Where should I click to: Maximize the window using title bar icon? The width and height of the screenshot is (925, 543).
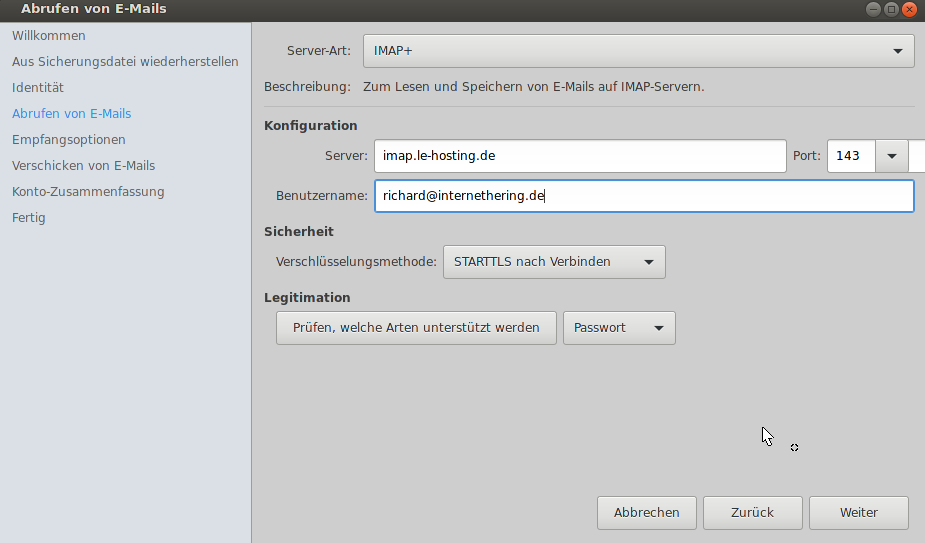(x=891, y=9)
